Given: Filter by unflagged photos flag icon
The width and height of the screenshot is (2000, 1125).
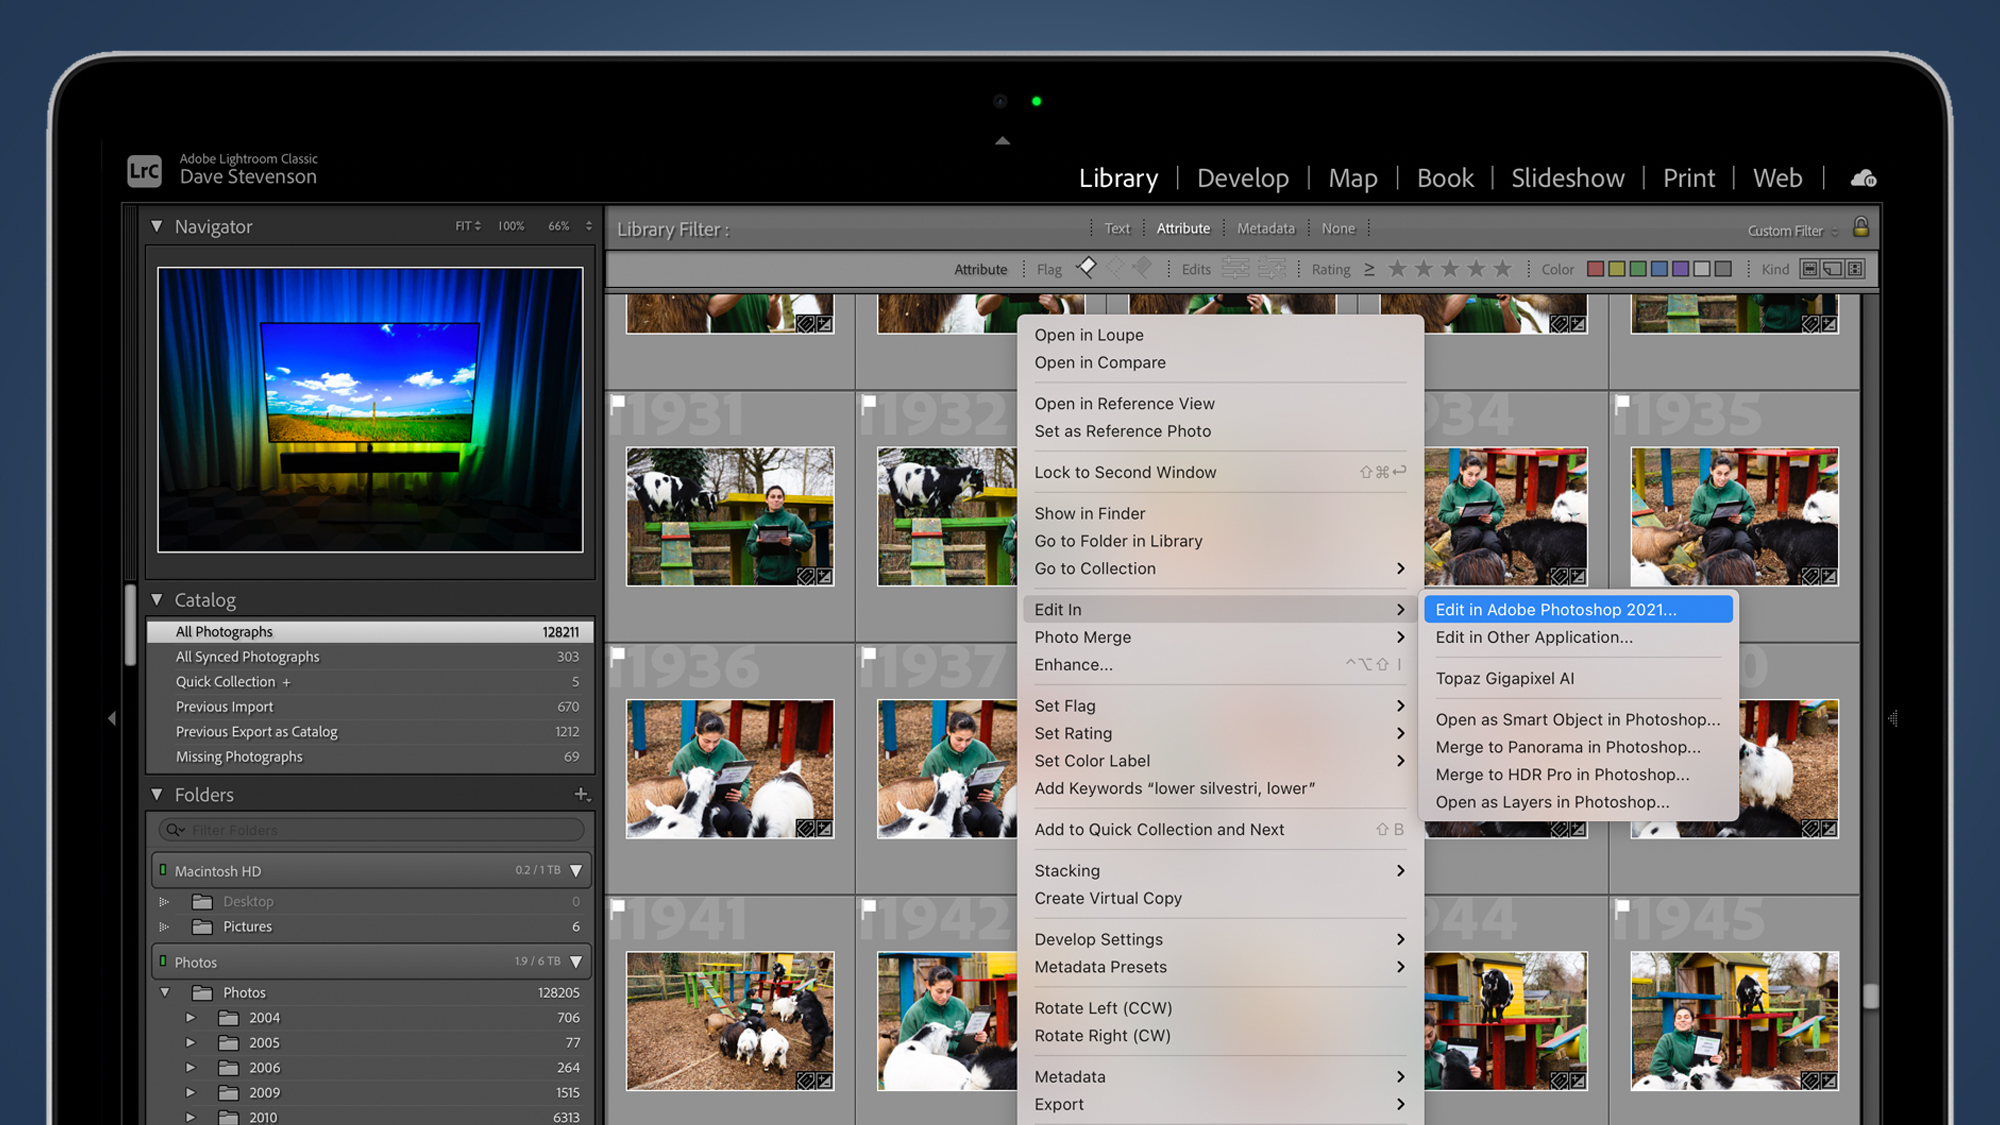Looking at the screenshot, I should coord(1115,267).
